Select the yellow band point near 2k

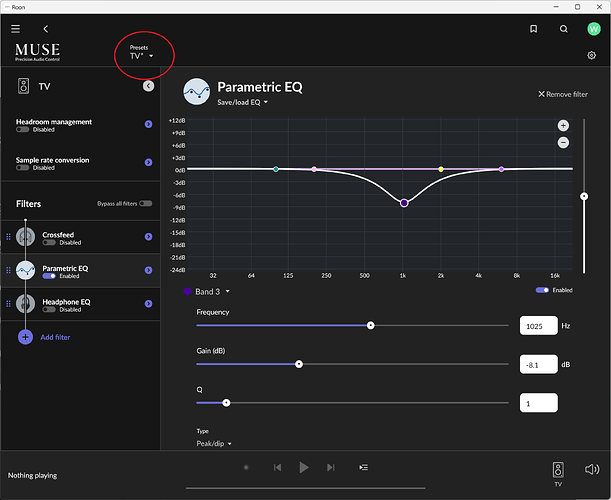tap(441, 169)
